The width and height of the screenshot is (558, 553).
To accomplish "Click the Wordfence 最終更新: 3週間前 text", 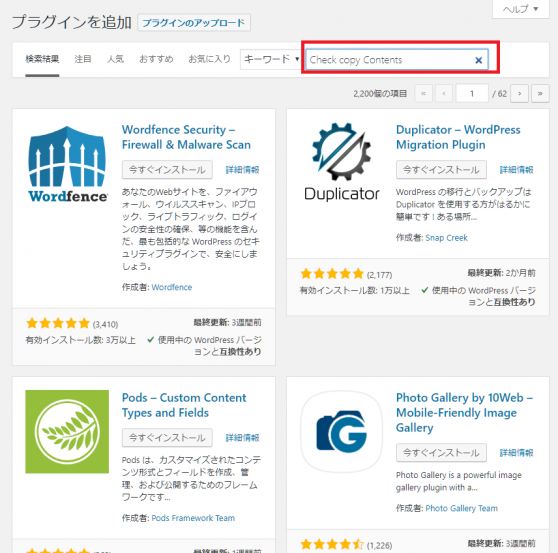I will [x=227, y=322].
